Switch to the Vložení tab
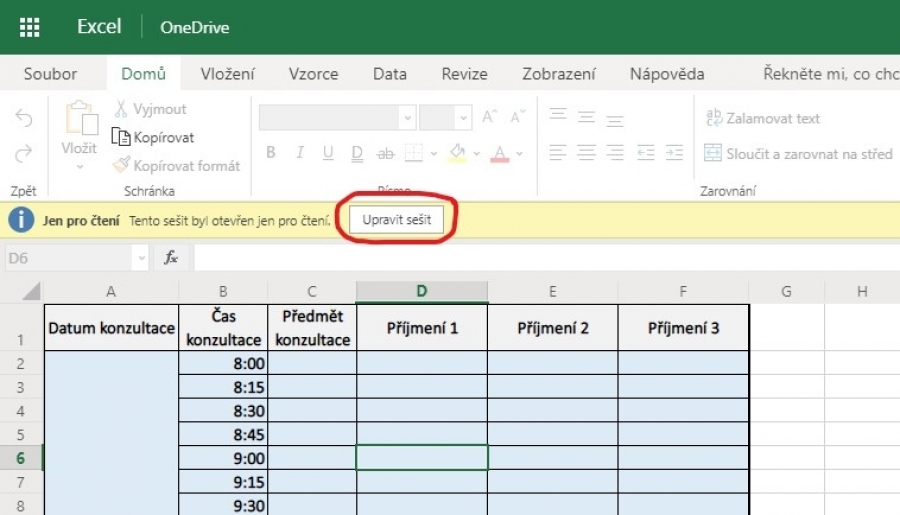Screen dimensions: 900x515 (x=227, y=74)
